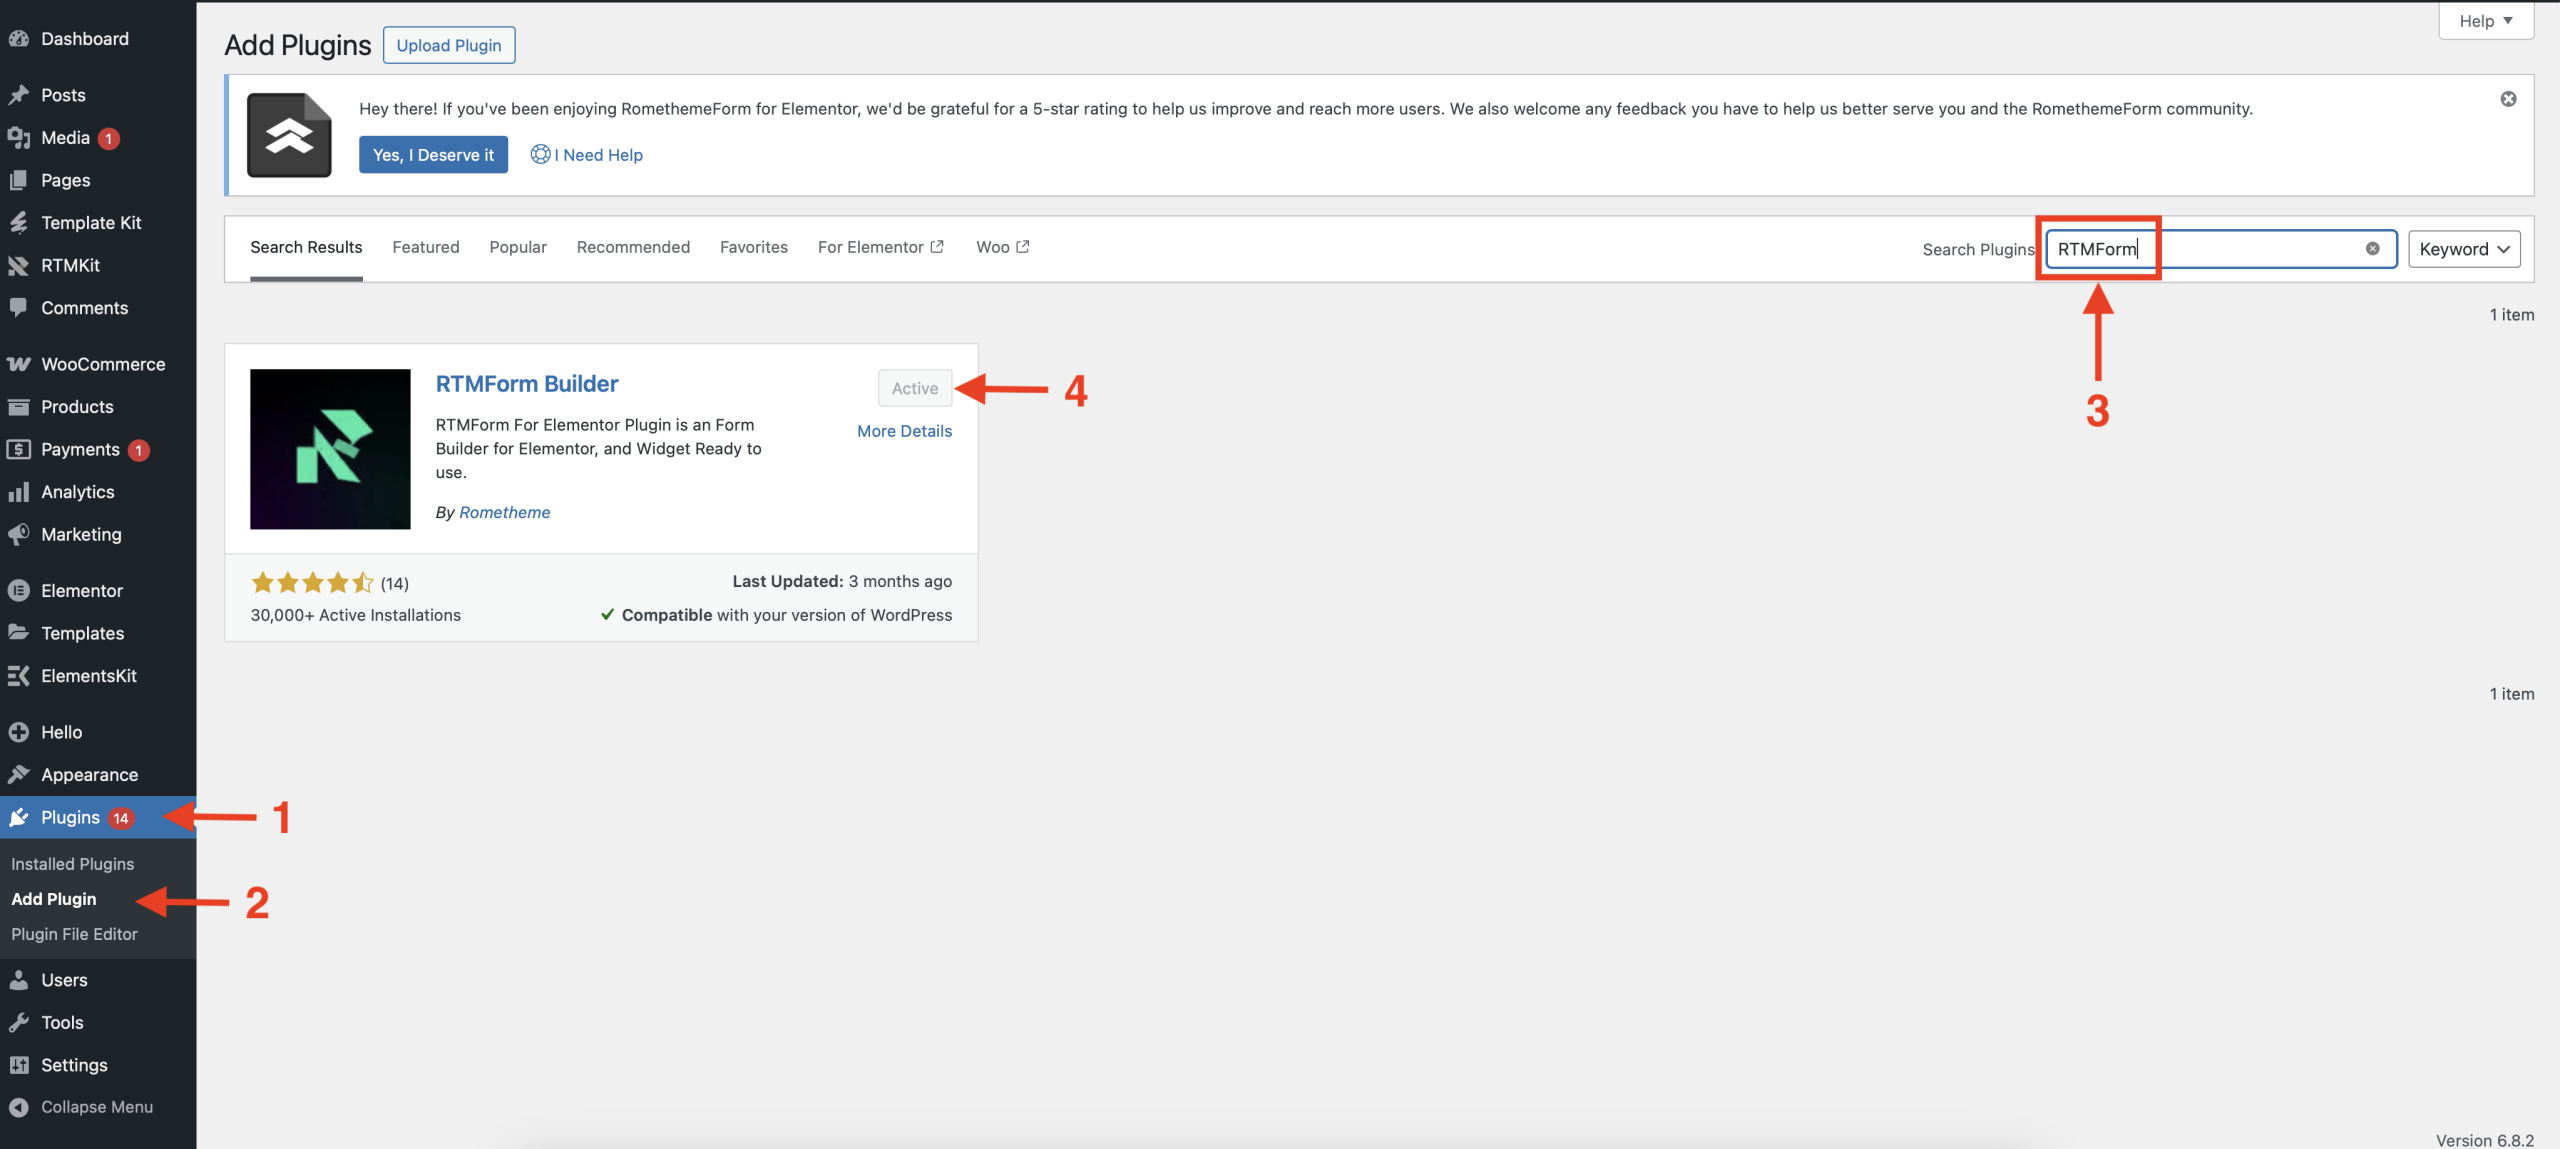Screen dimensions: 2560x1149
Task: Switch to the Featured plugins tab
Action: pyautogui.click(x=425, y=247)
